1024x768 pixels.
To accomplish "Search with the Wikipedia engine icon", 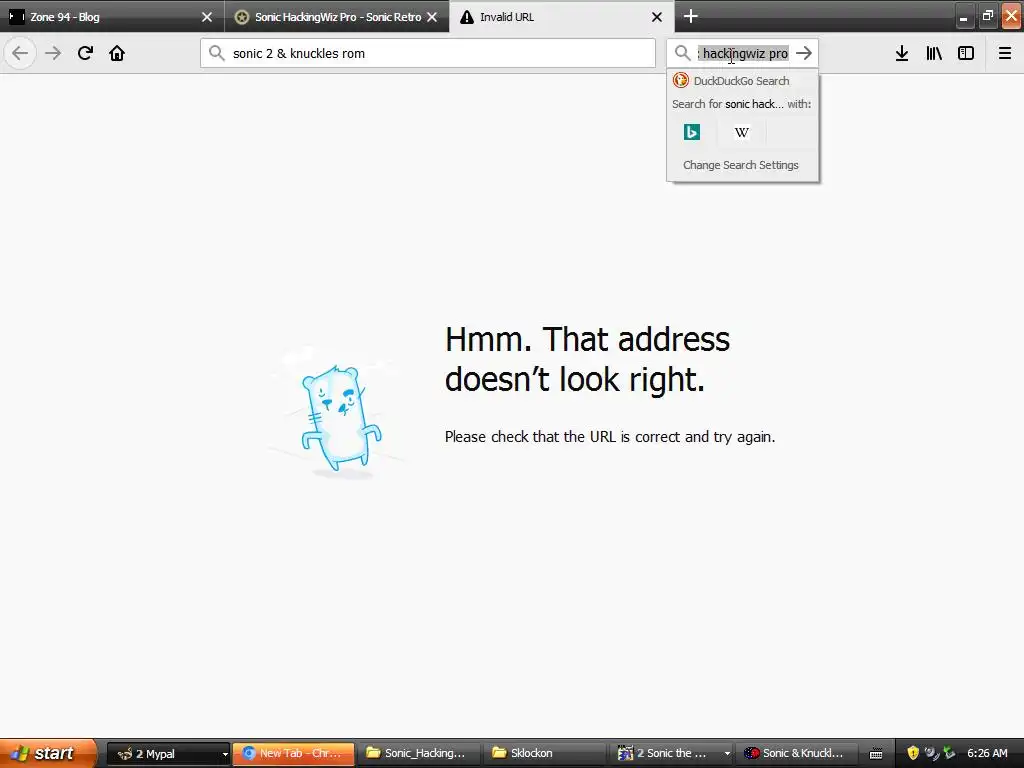I will (x=741, y=133).
